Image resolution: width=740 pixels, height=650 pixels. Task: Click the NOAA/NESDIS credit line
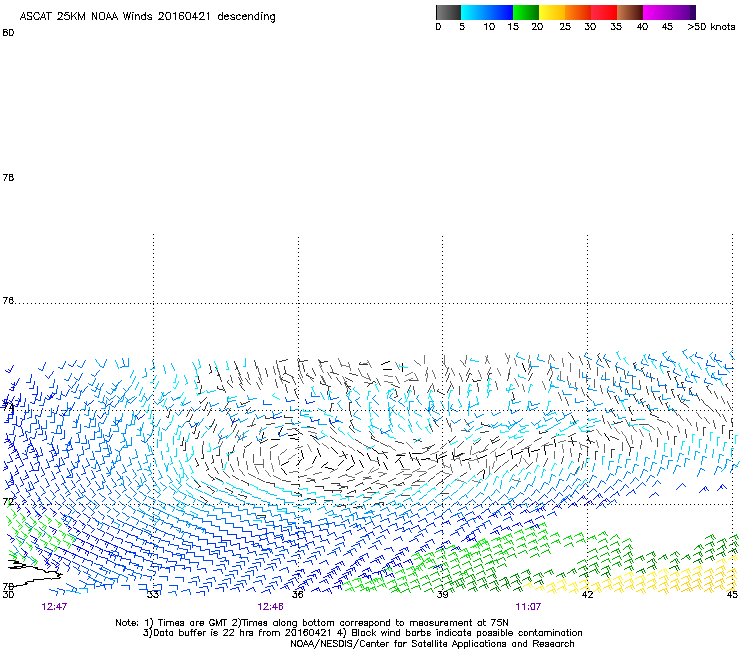(432, 644)
